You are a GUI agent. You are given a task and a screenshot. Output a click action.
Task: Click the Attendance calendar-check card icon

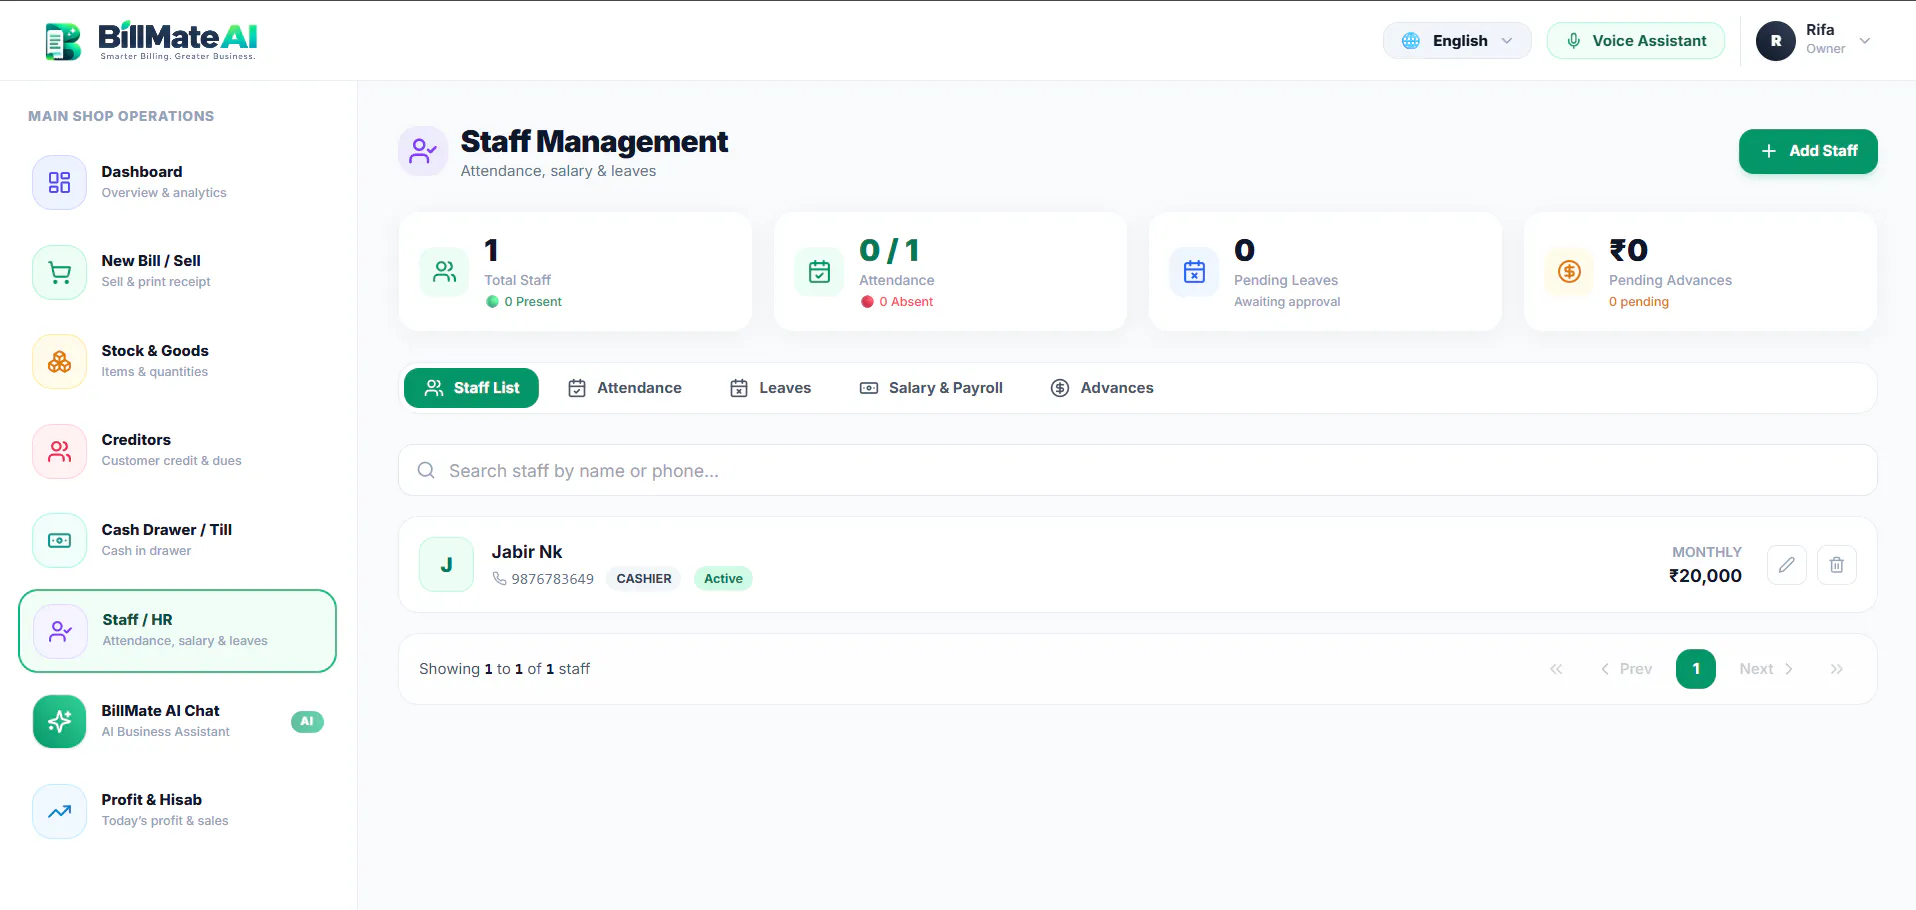[x=819, y=271]
